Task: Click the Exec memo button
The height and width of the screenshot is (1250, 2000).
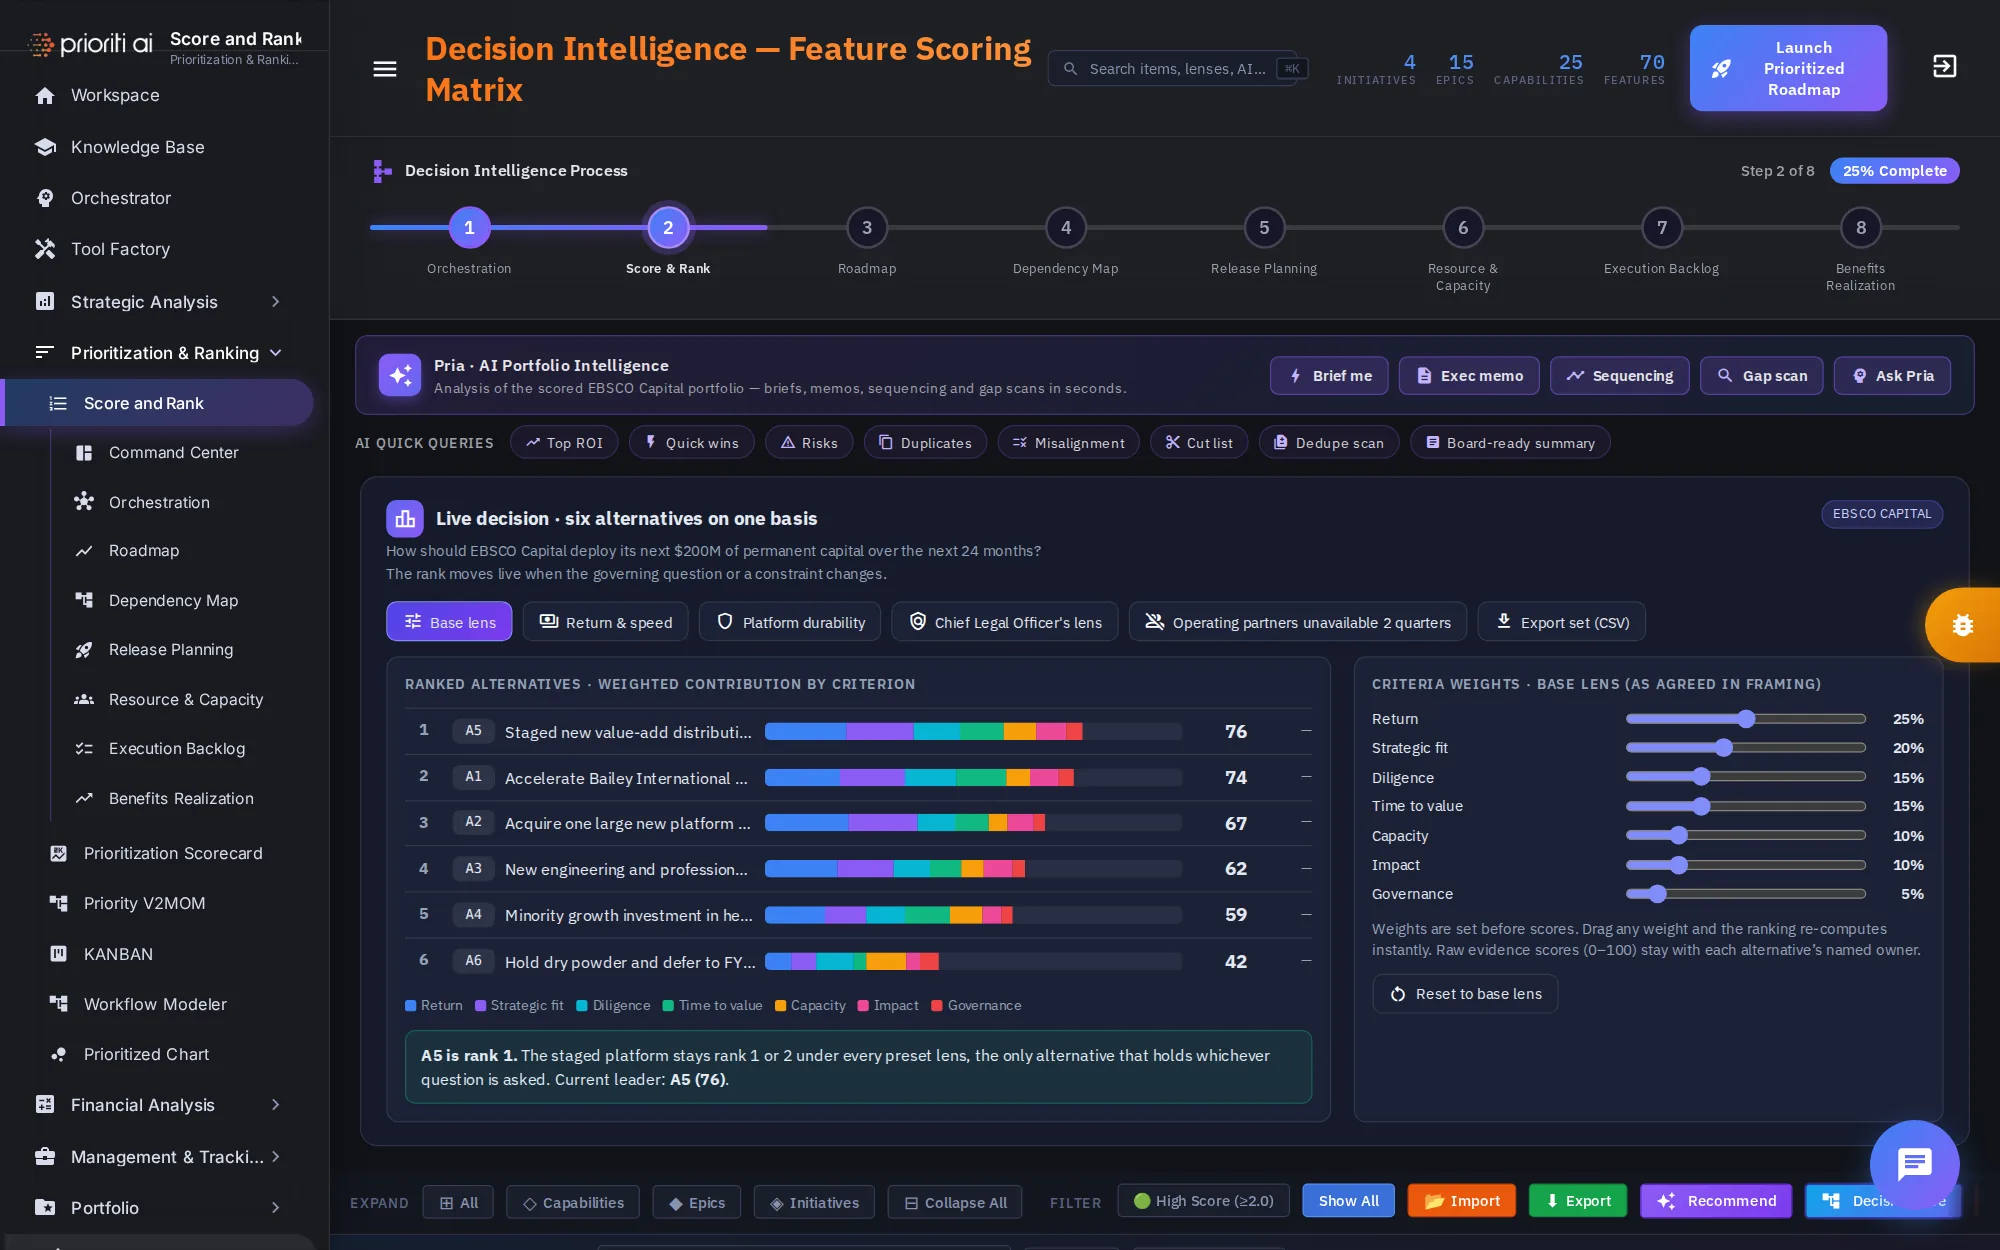Action: 1468,376
